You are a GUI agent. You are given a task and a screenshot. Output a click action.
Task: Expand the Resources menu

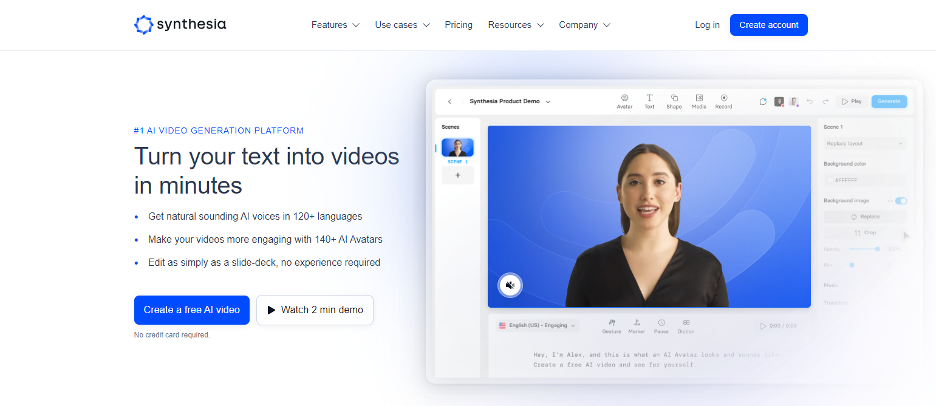point(516,25)
